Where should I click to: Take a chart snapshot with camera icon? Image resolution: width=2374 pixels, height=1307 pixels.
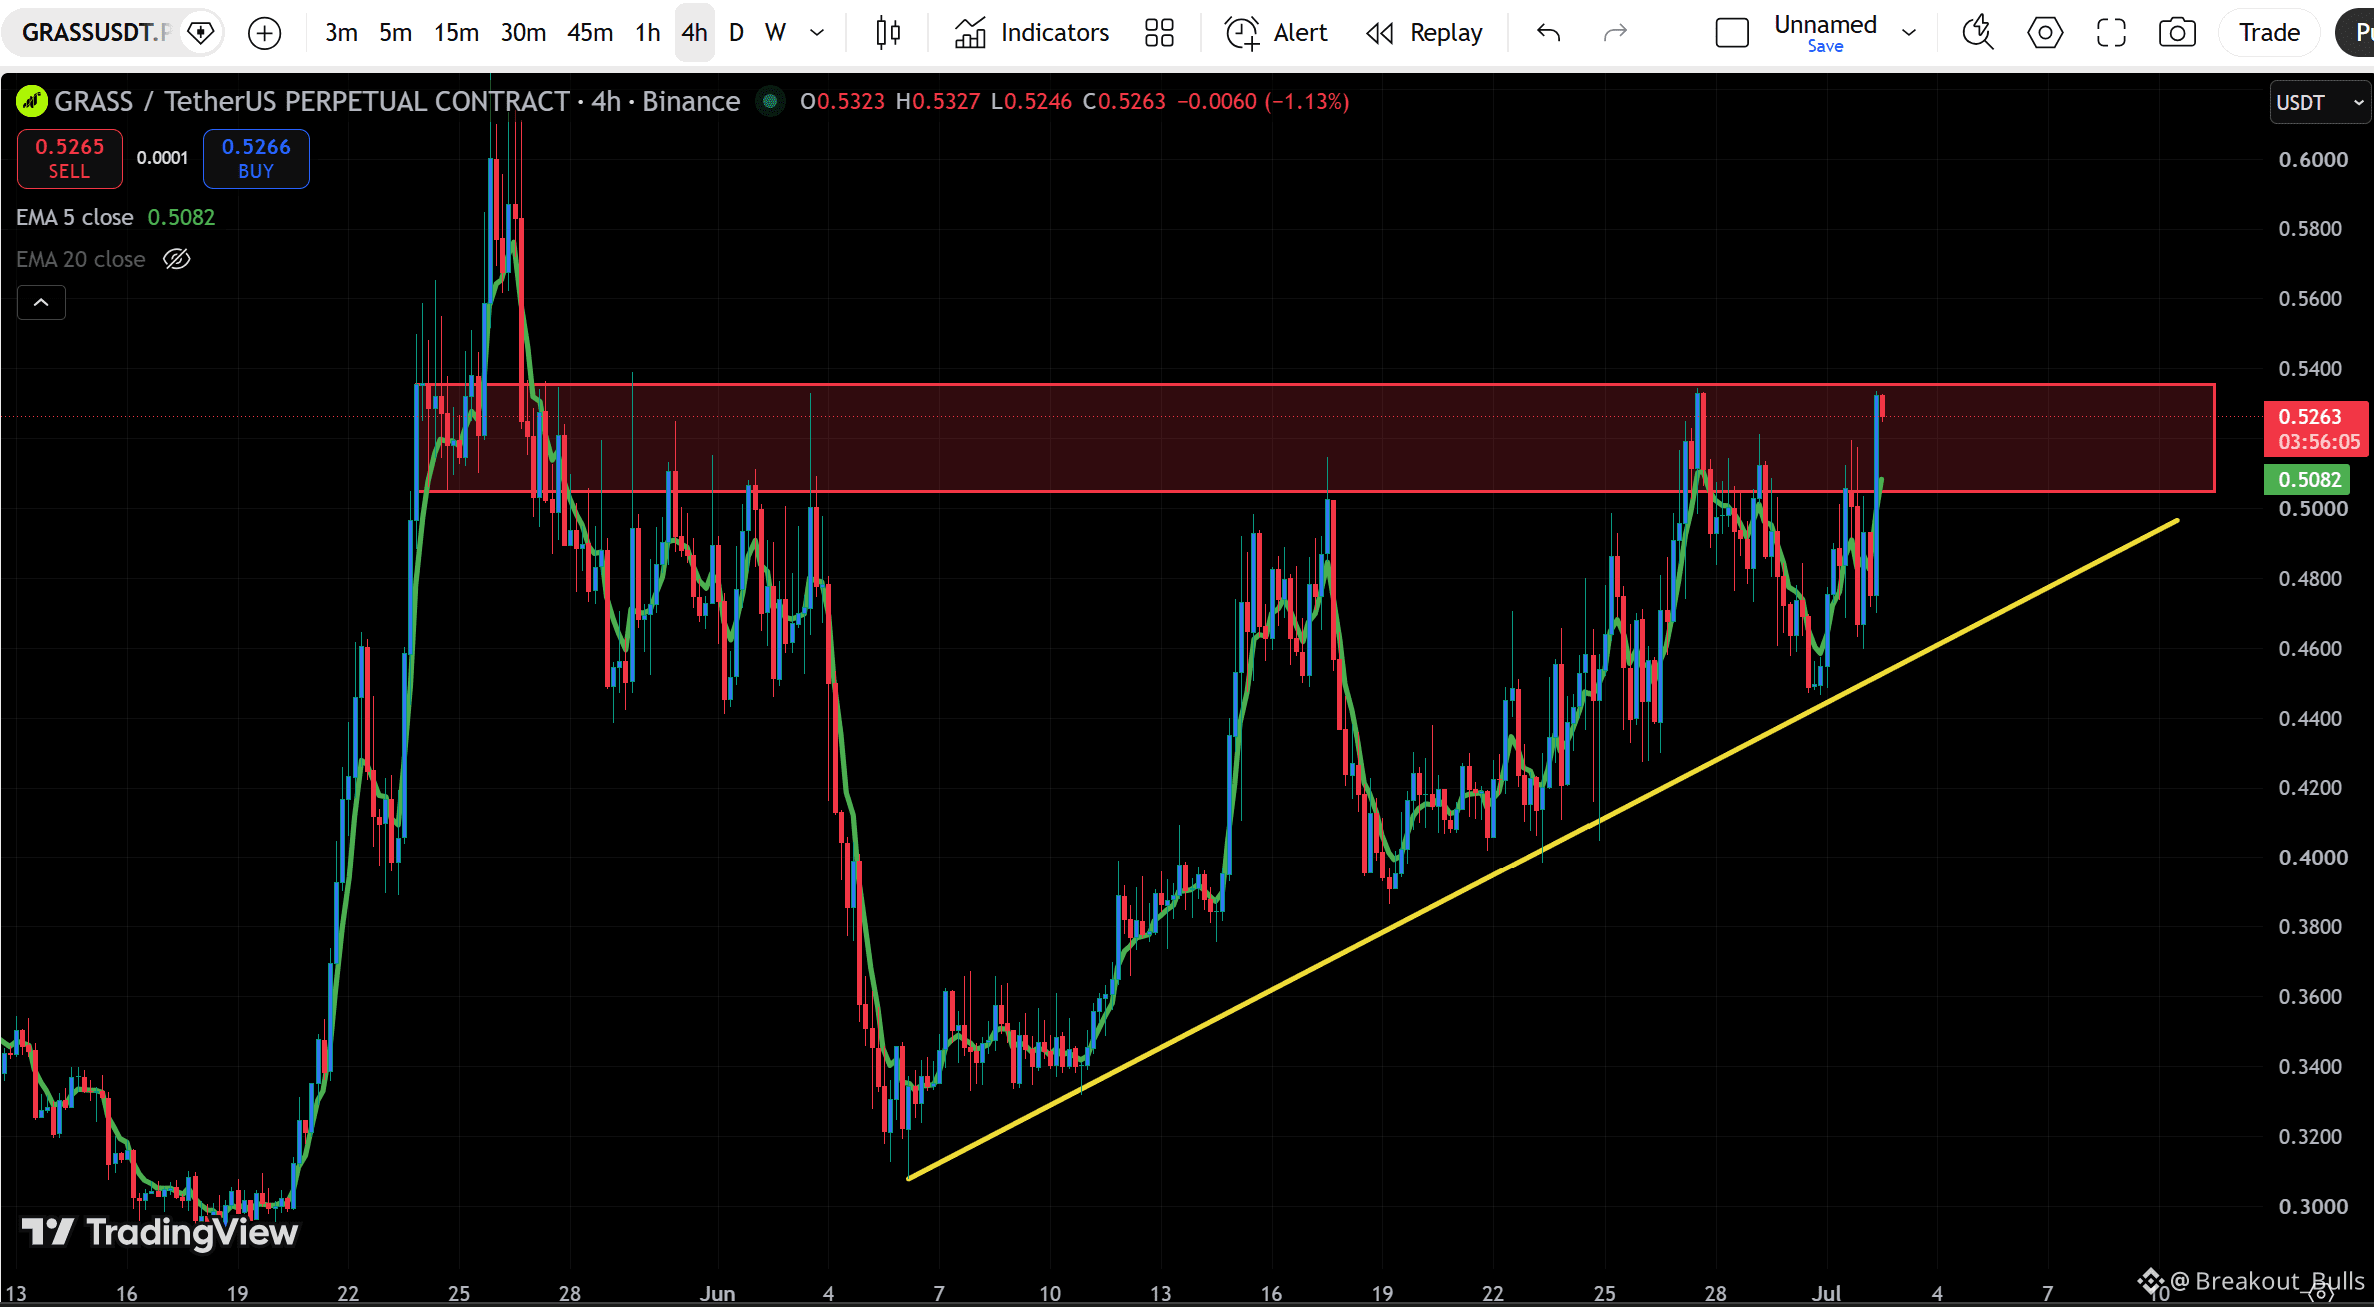(2177, 33)
